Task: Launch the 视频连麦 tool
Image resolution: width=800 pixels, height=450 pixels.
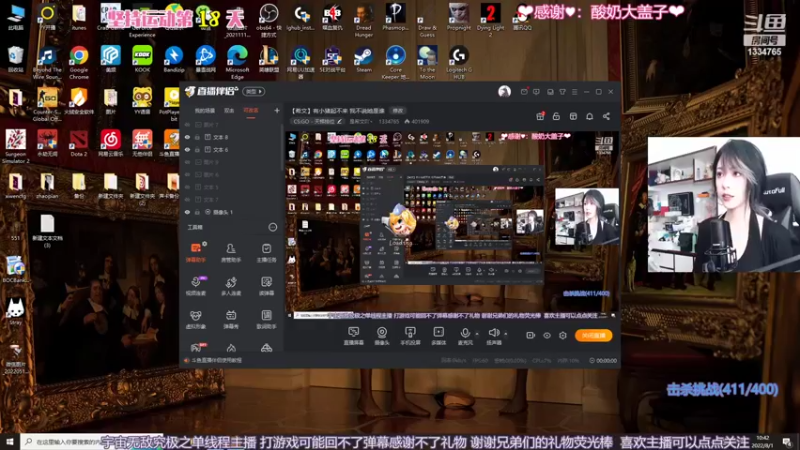Action: (x=195, y=286)
